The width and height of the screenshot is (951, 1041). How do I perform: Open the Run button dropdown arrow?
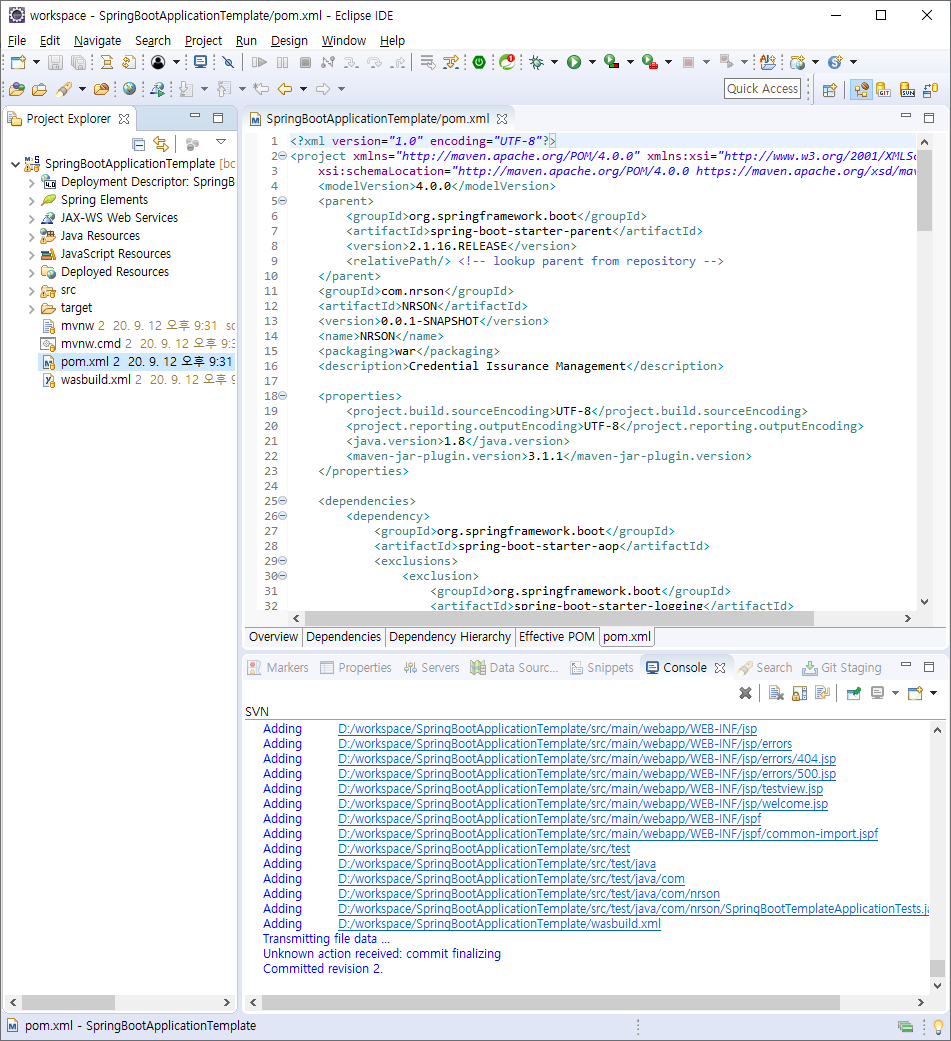click(592, 62)
